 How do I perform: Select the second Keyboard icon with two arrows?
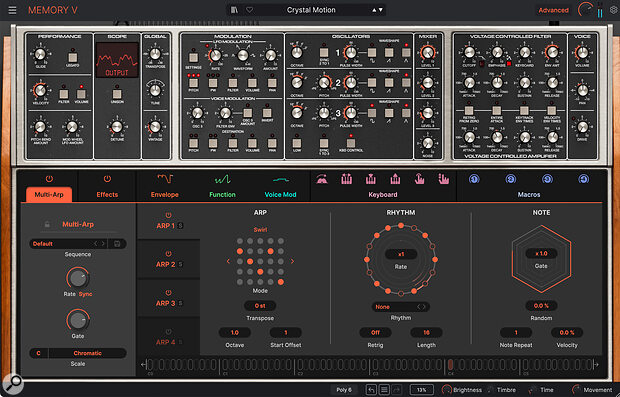[346, 179]
